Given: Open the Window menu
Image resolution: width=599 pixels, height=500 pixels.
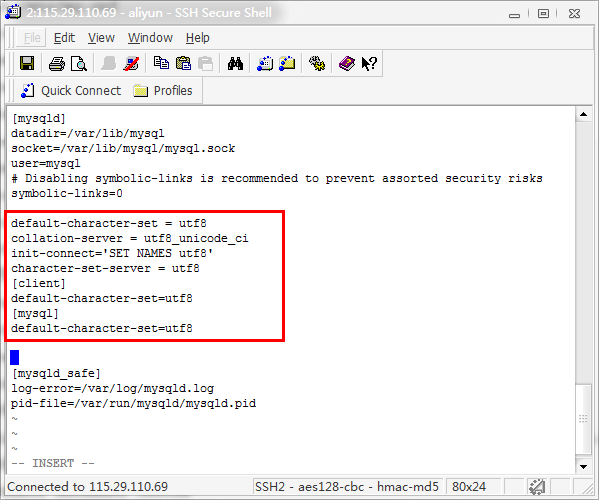Looking at the screenshot, I should click(x=150, y=38).
